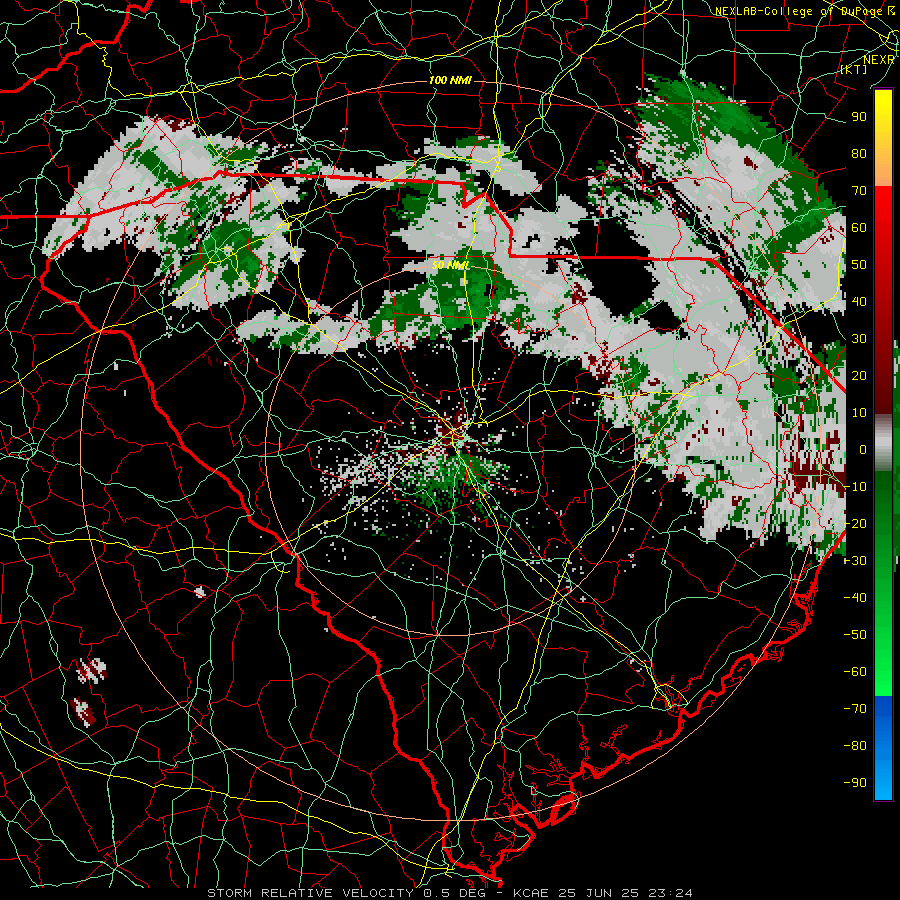Click the -10 value on velocity scale
Viewport: 900px width, 900px height.
coord(855,487)
